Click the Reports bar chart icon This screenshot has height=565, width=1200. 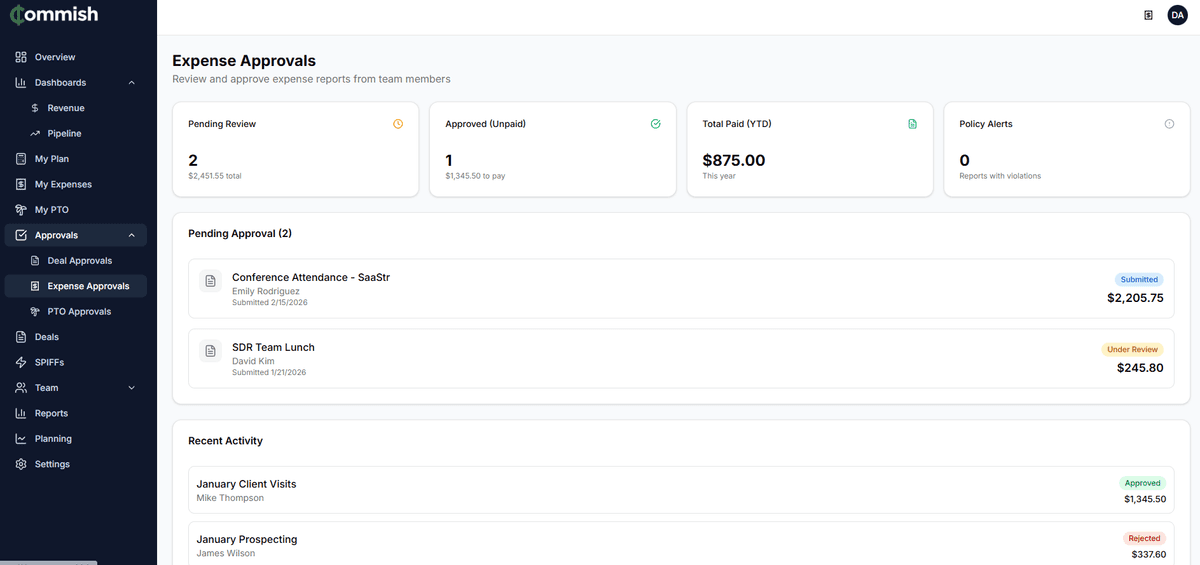point(21,413)
